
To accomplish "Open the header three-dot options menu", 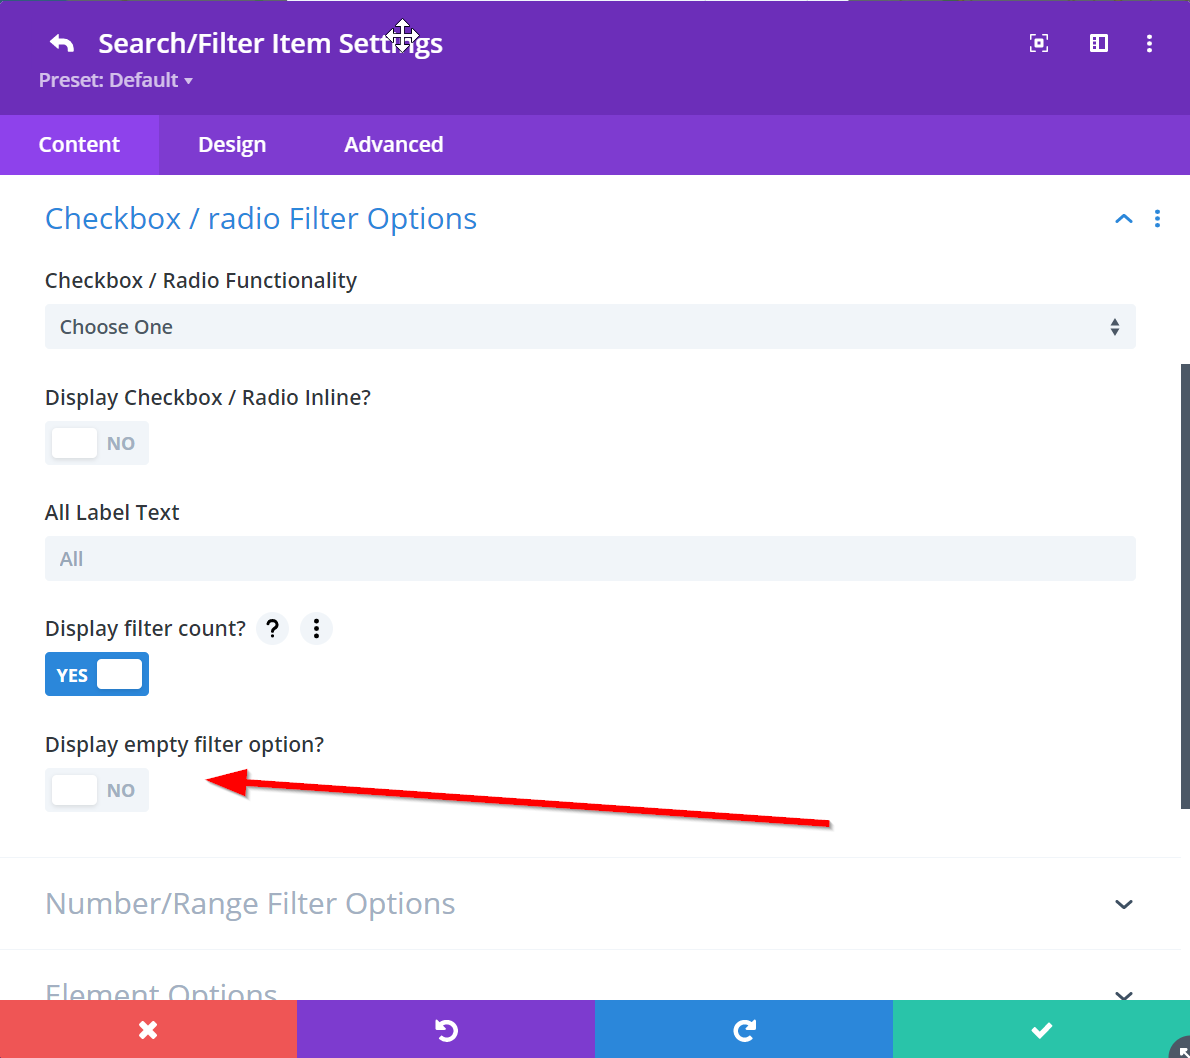I will (x=1149, y=43).
